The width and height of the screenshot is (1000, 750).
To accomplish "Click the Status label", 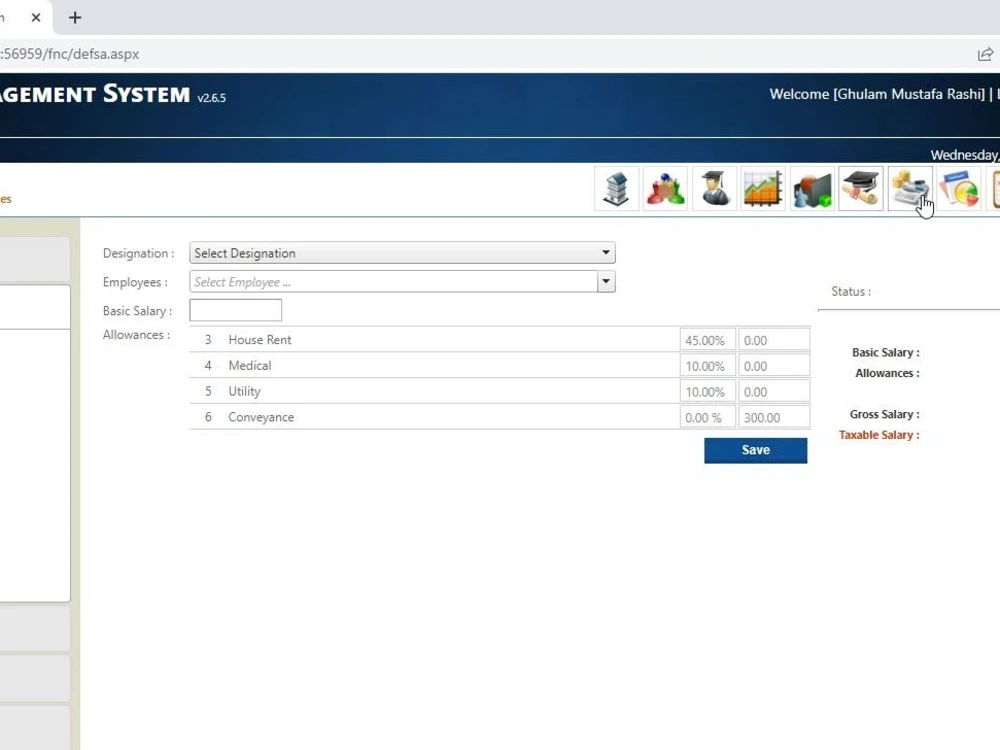I will (851, 291).
